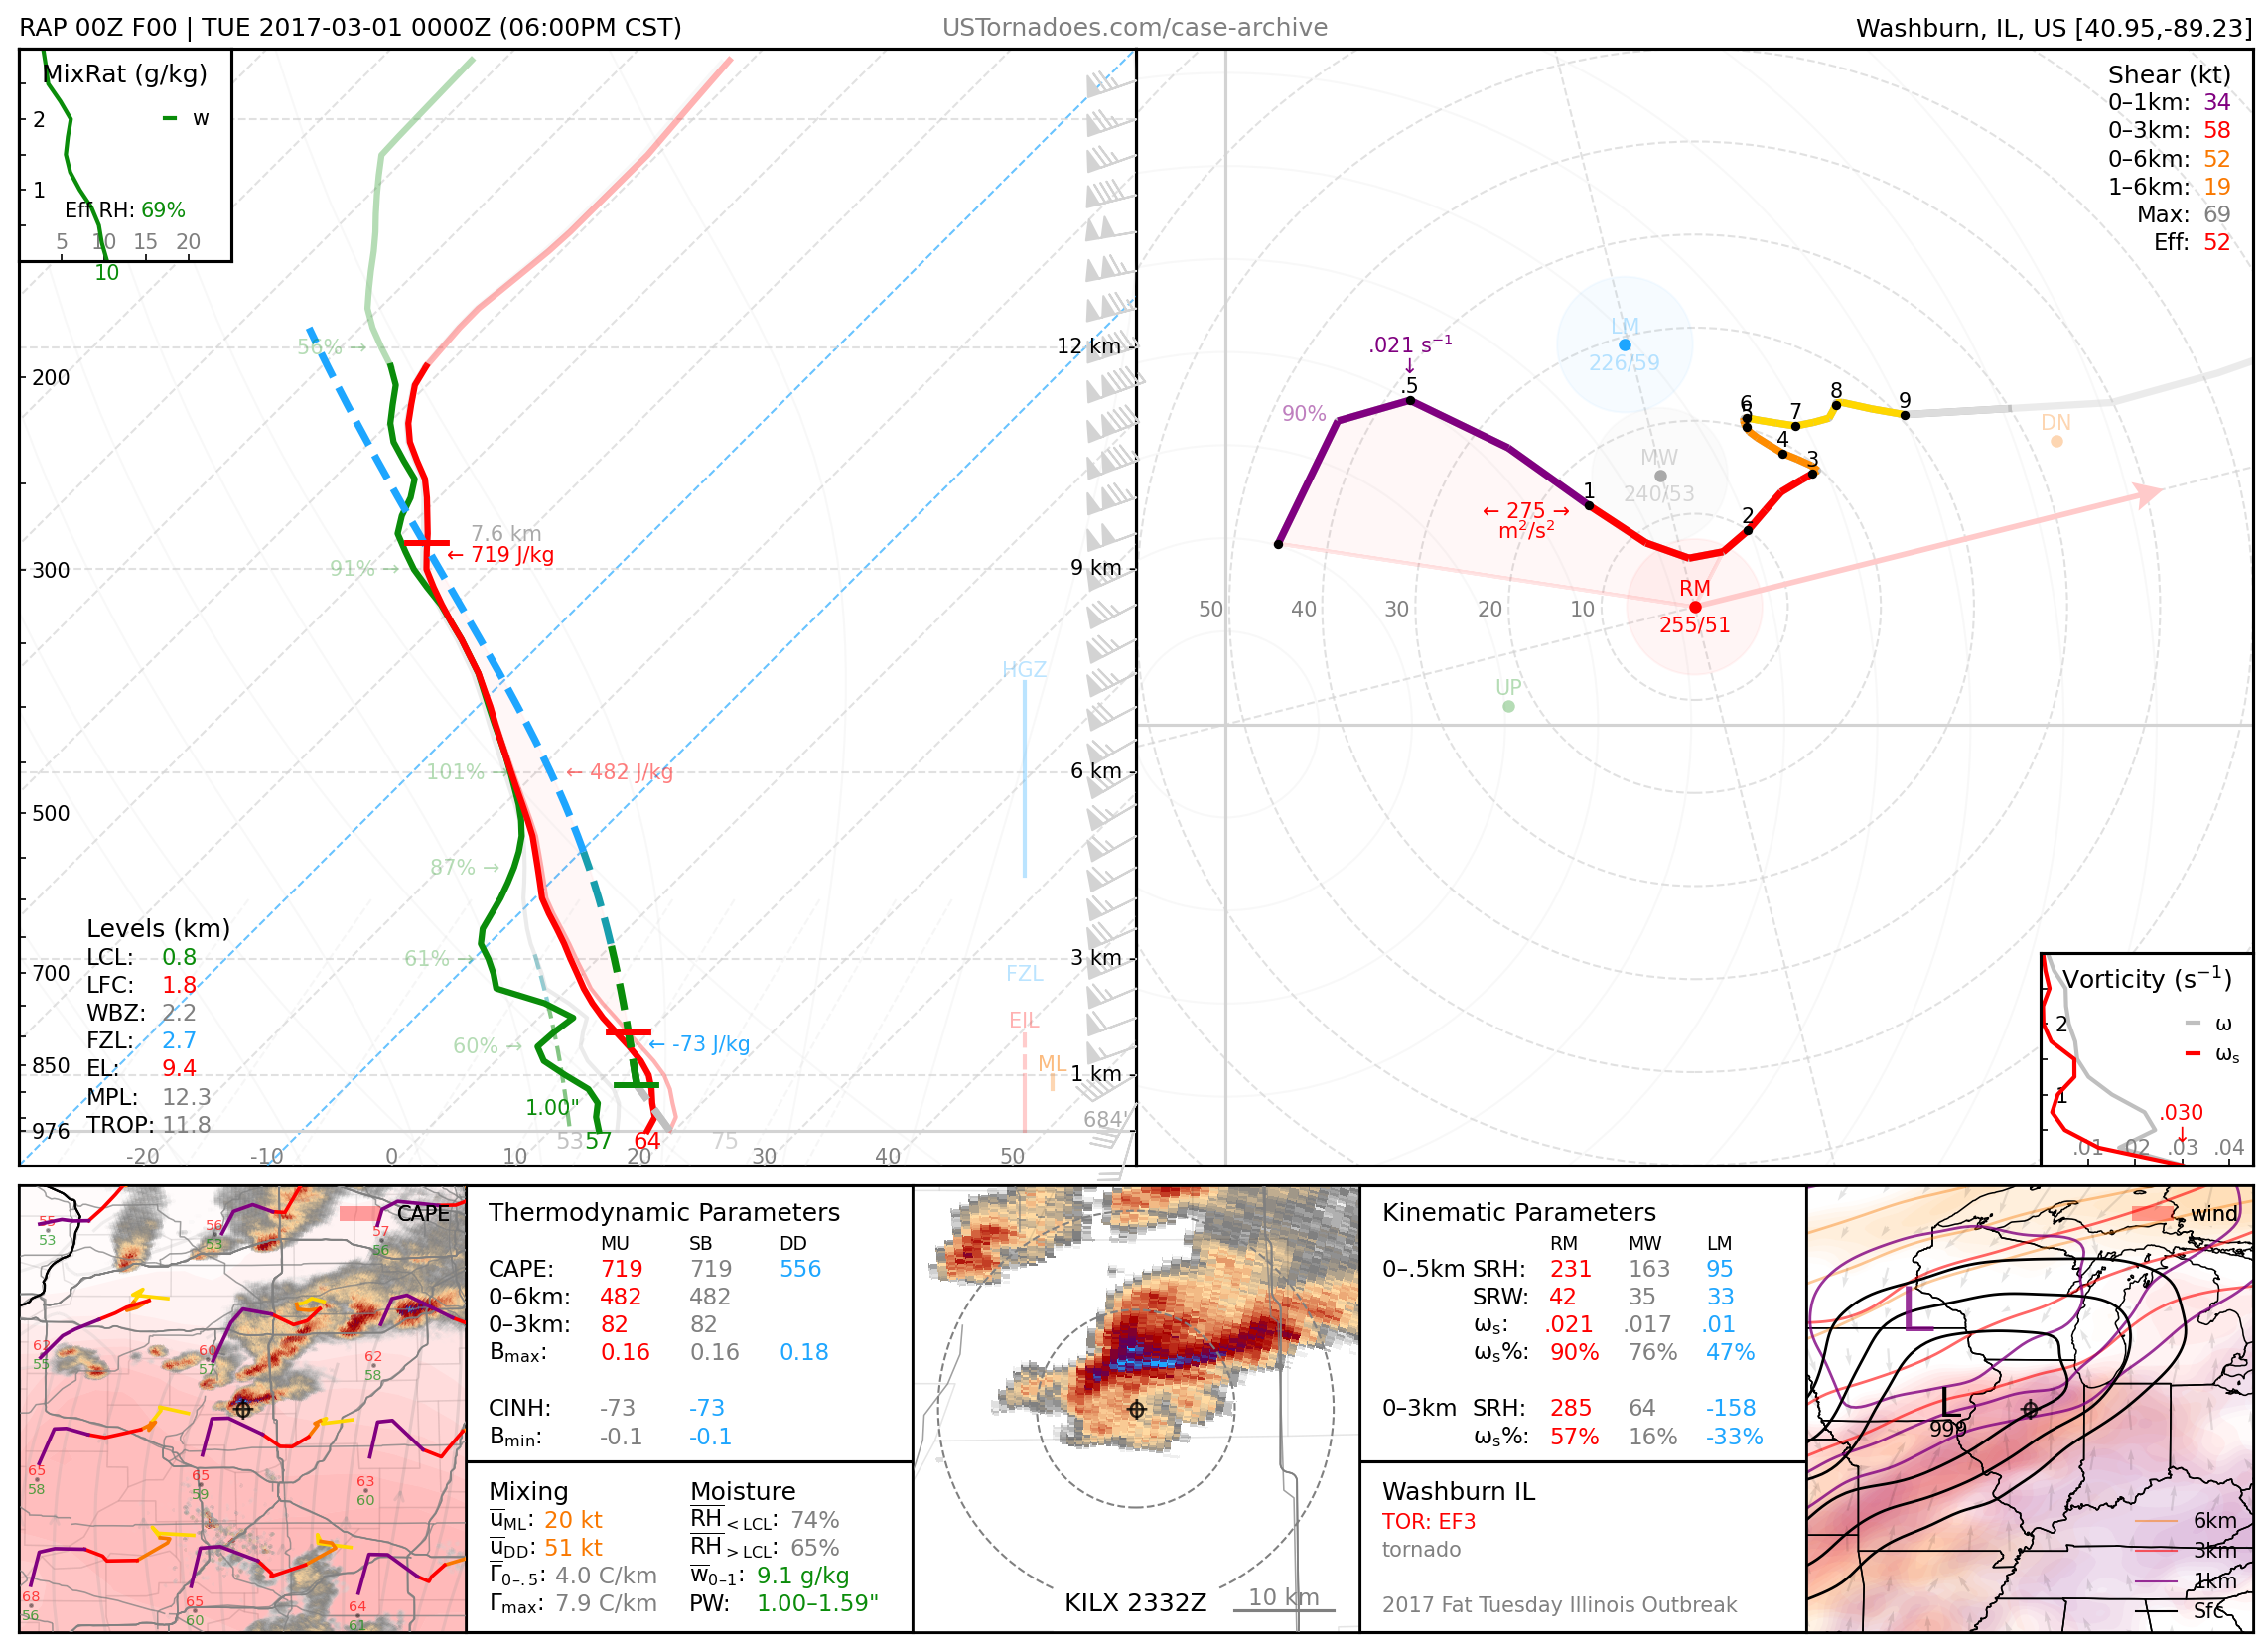The width and height of the screenshot is (2268, 1647).
Task: Click the station crosshair on the wind map
Action: 2030,1410
